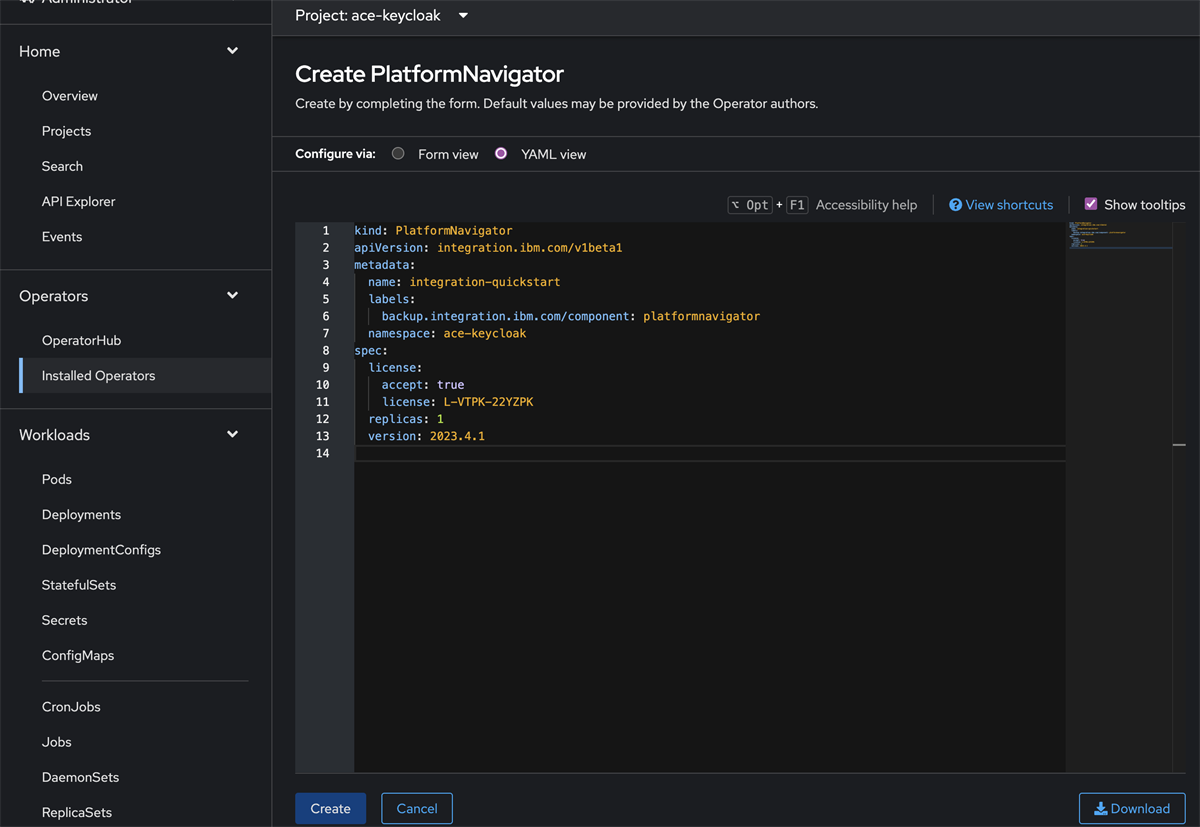Open CronJobs in the sidebar

pyautogui.click(x=71, y=707)
